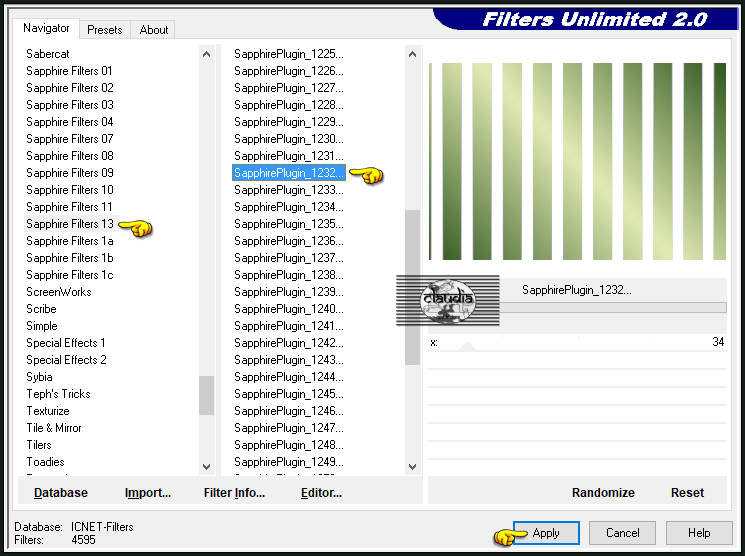The height and width of the screenshot is (556, 745).
Task: Click the filter list scrollbar thumb
Action: click(x=412, y=287)
